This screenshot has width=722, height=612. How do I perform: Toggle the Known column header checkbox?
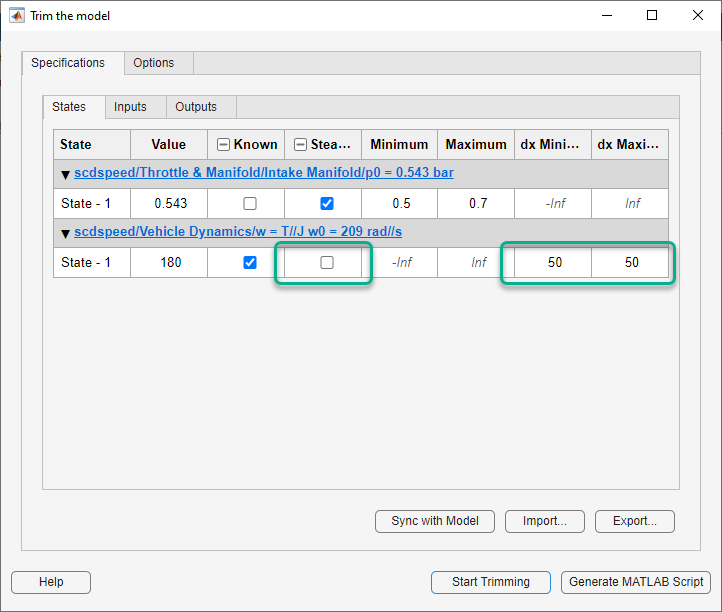(x=223, y=145)
